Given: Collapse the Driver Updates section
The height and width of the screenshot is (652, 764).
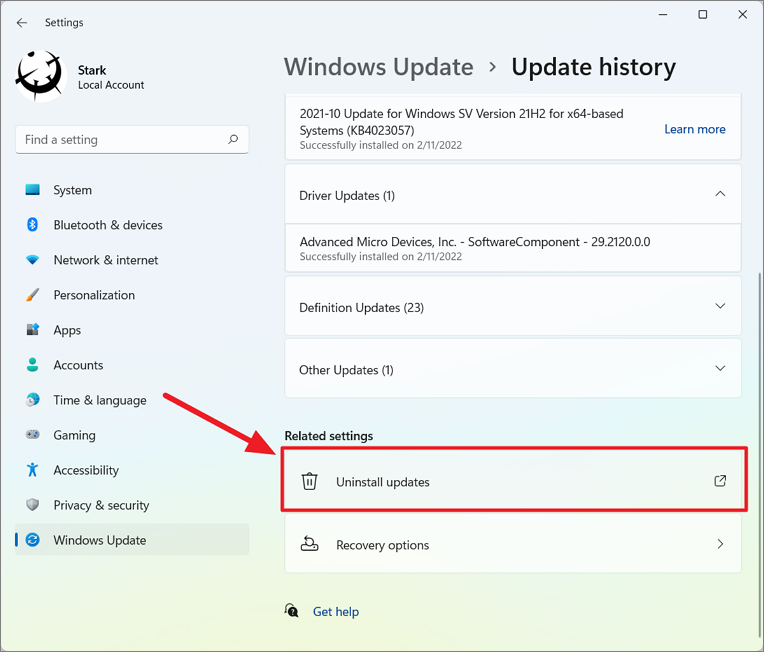Looking at the screenshot, I should click(x=720, y=194).
